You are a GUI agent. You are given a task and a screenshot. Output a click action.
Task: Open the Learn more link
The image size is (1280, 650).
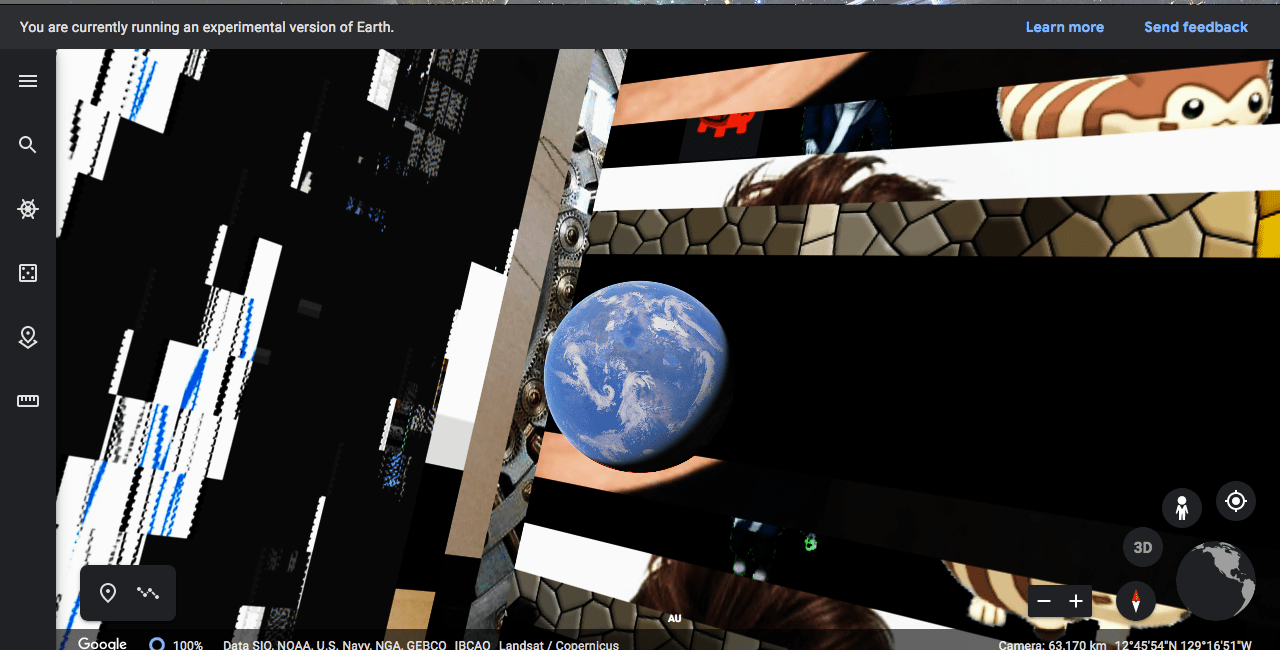click(1065, 27)
